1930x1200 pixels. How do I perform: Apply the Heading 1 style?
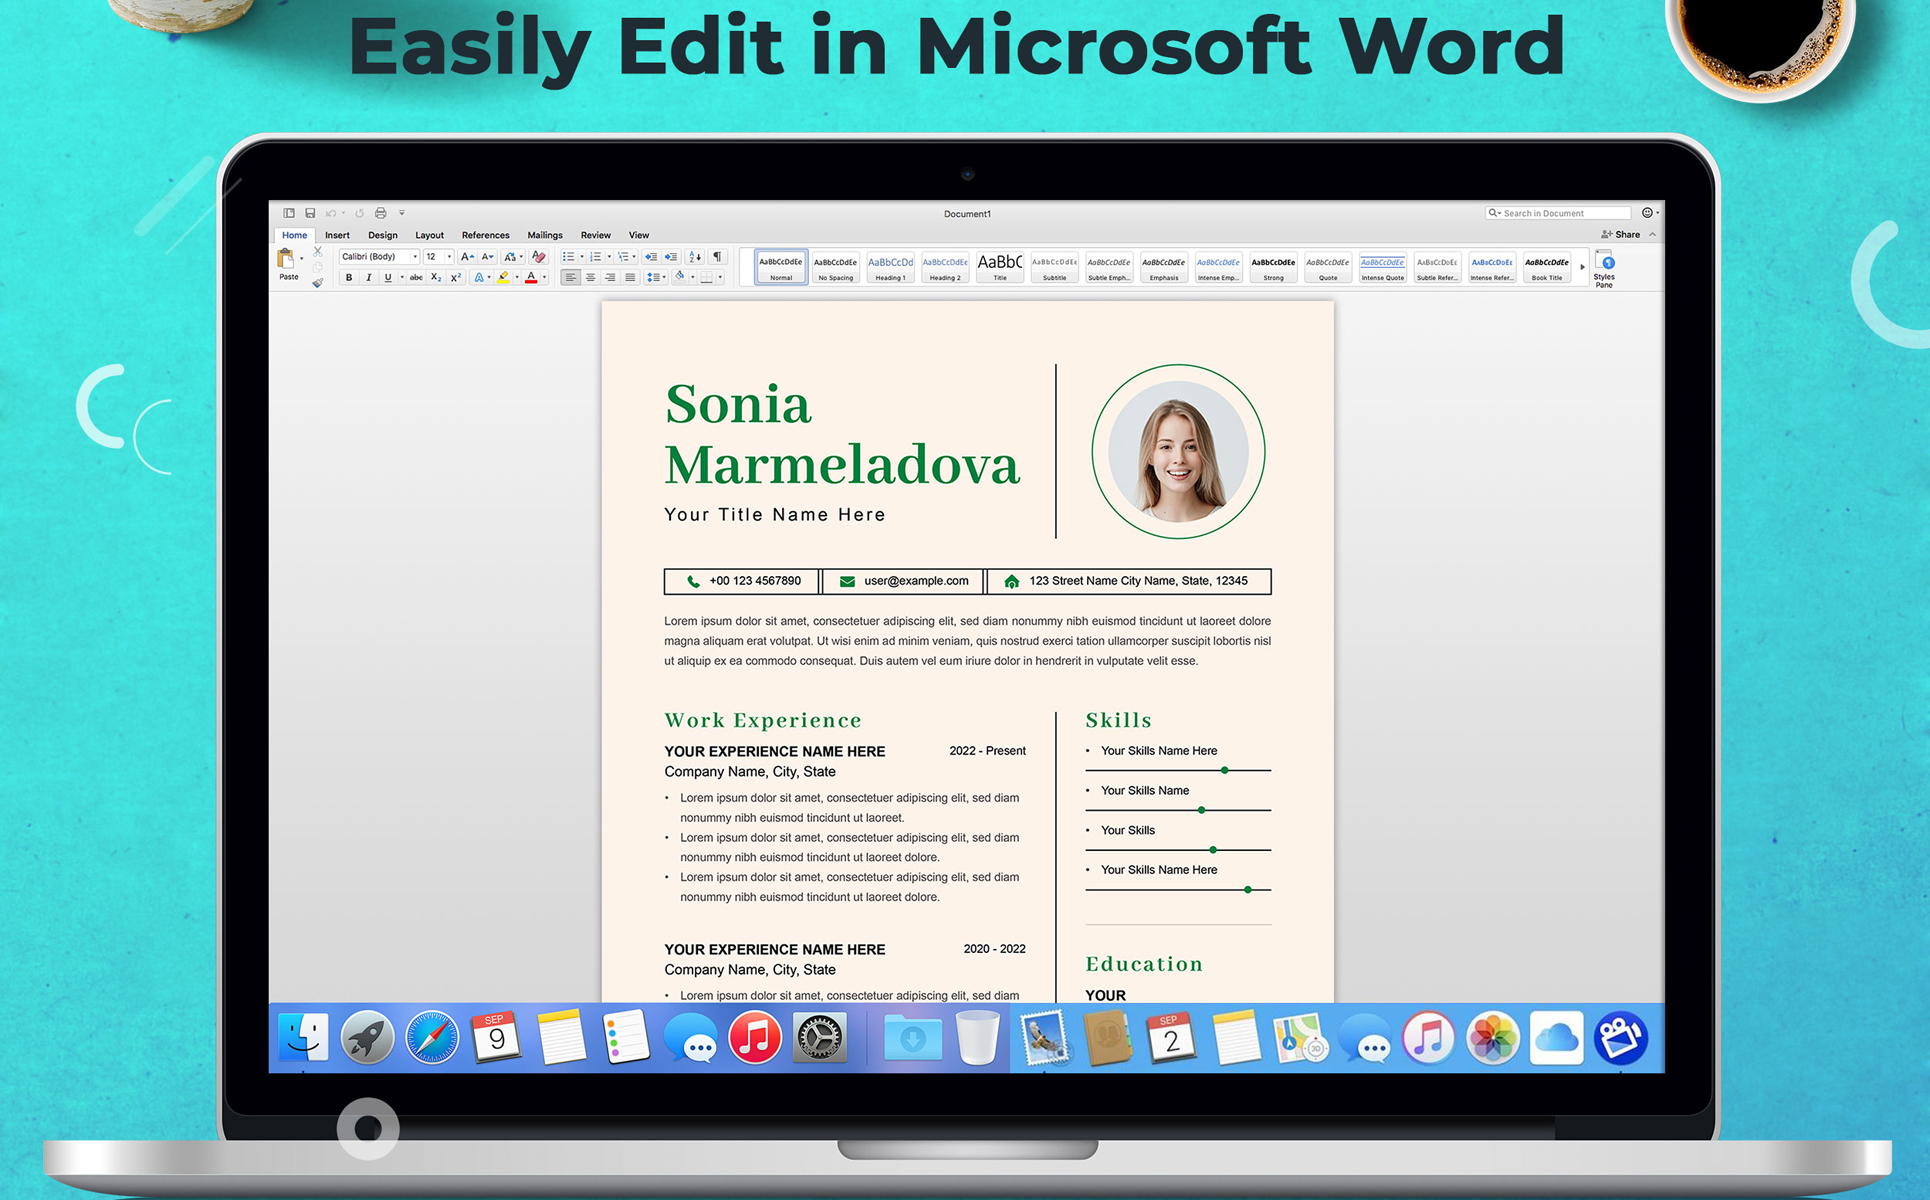coord(890,267)
